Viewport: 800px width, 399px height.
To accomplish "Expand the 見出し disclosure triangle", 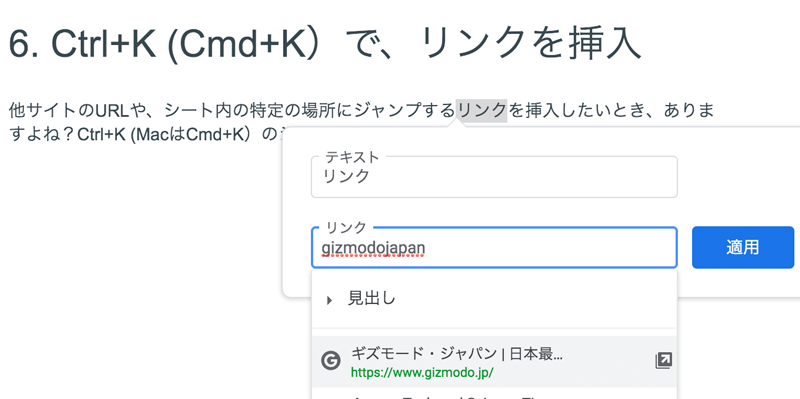I will tap(329, 301).
